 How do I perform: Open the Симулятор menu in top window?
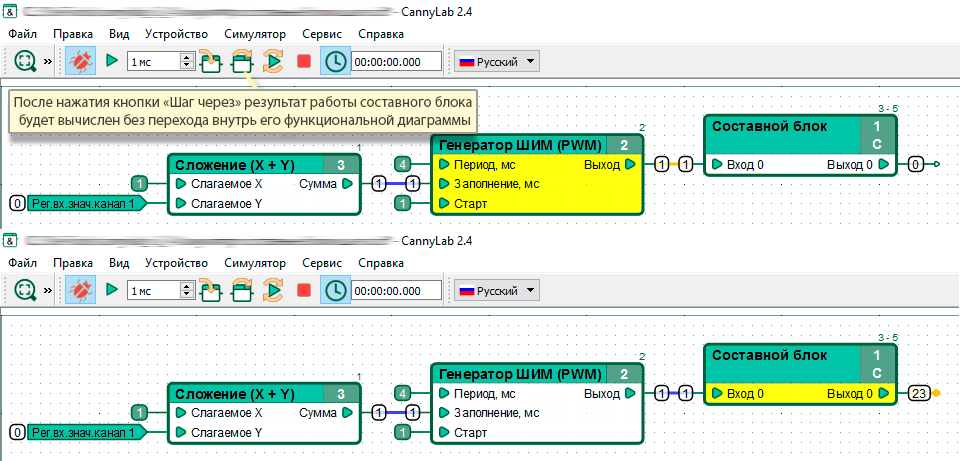tap(255, 34)
